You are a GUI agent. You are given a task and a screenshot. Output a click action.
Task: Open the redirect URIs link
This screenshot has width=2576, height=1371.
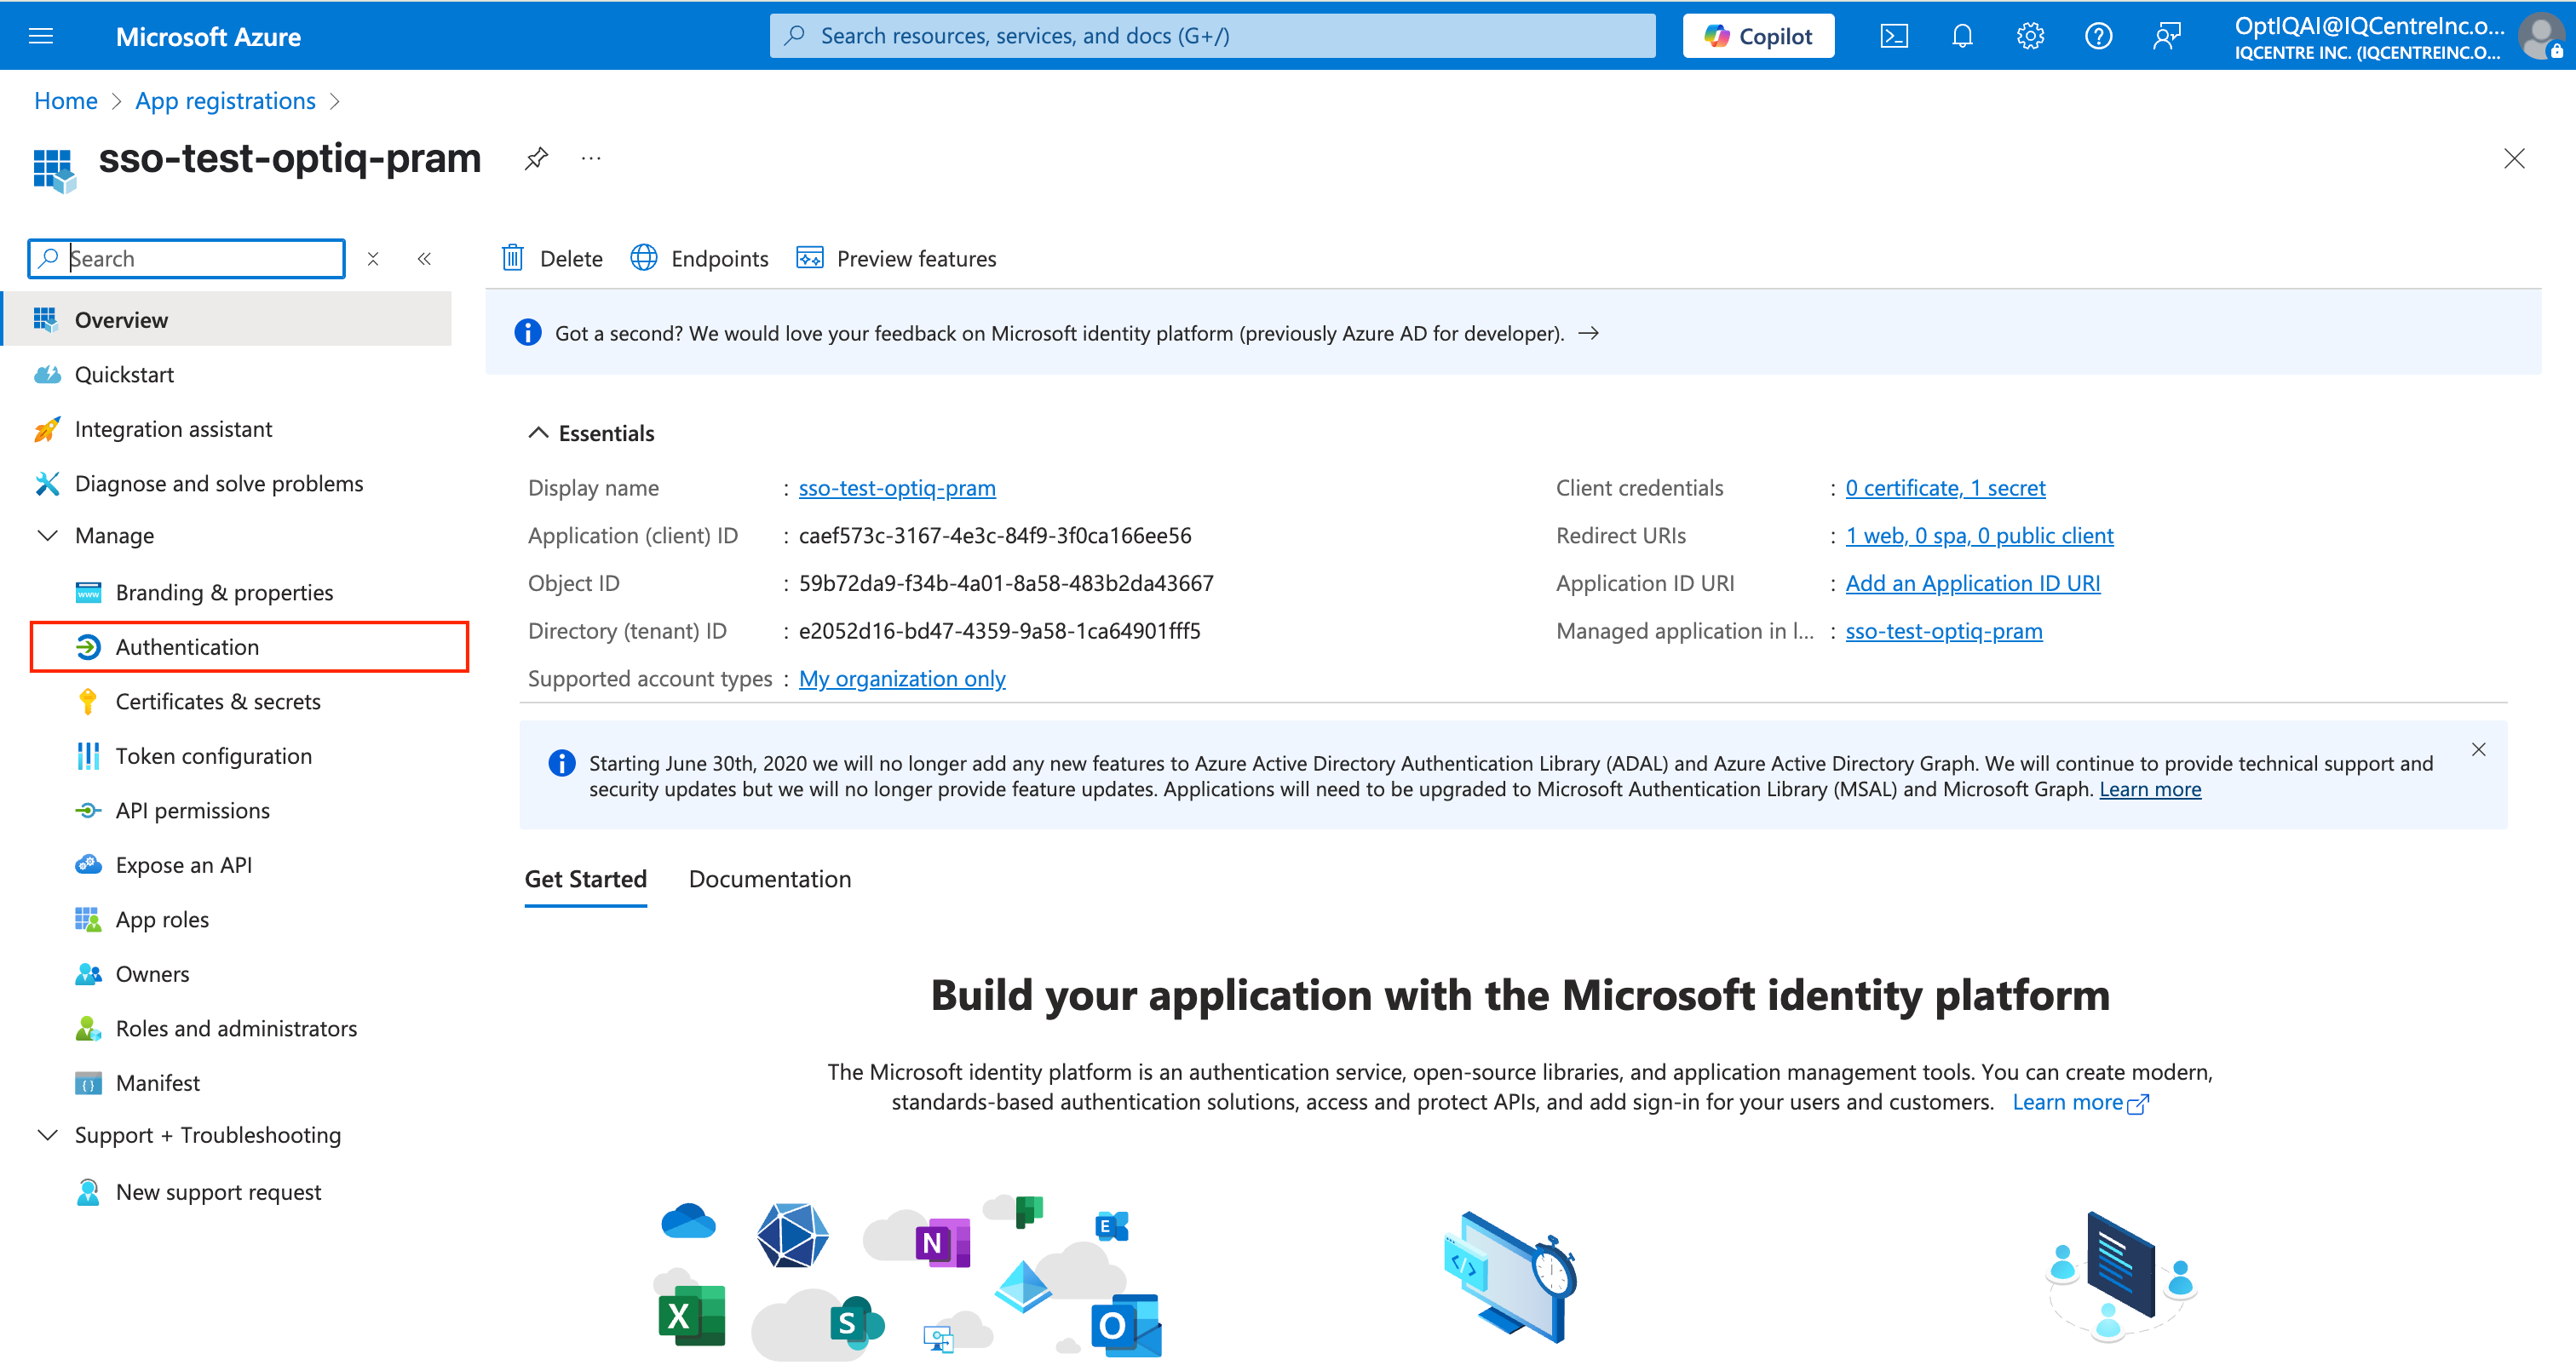[1979, 536]
